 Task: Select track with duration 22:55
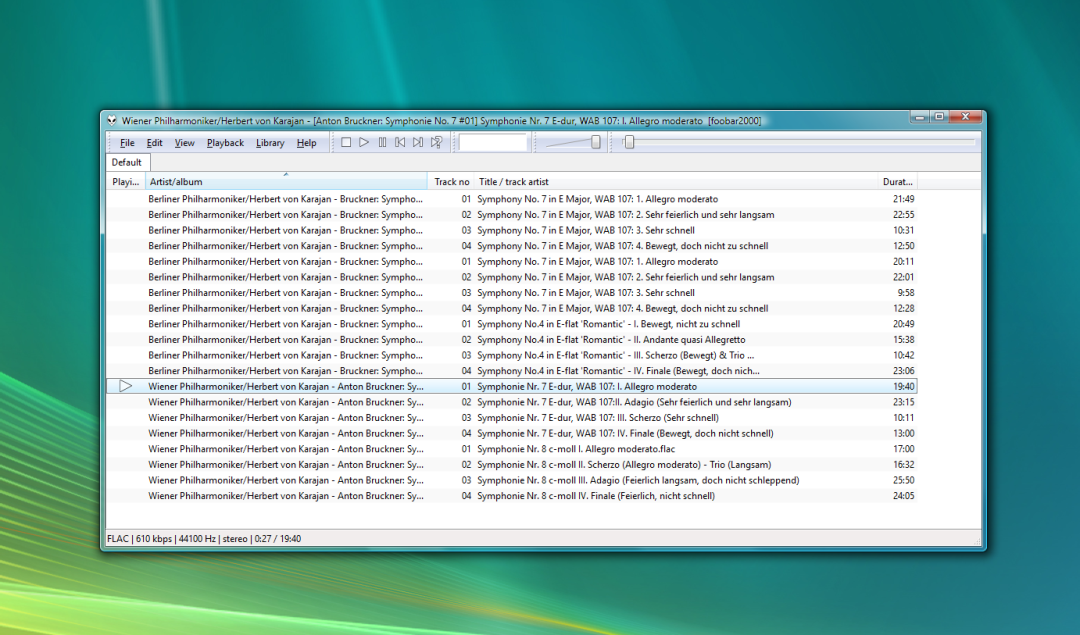(512, 215)
